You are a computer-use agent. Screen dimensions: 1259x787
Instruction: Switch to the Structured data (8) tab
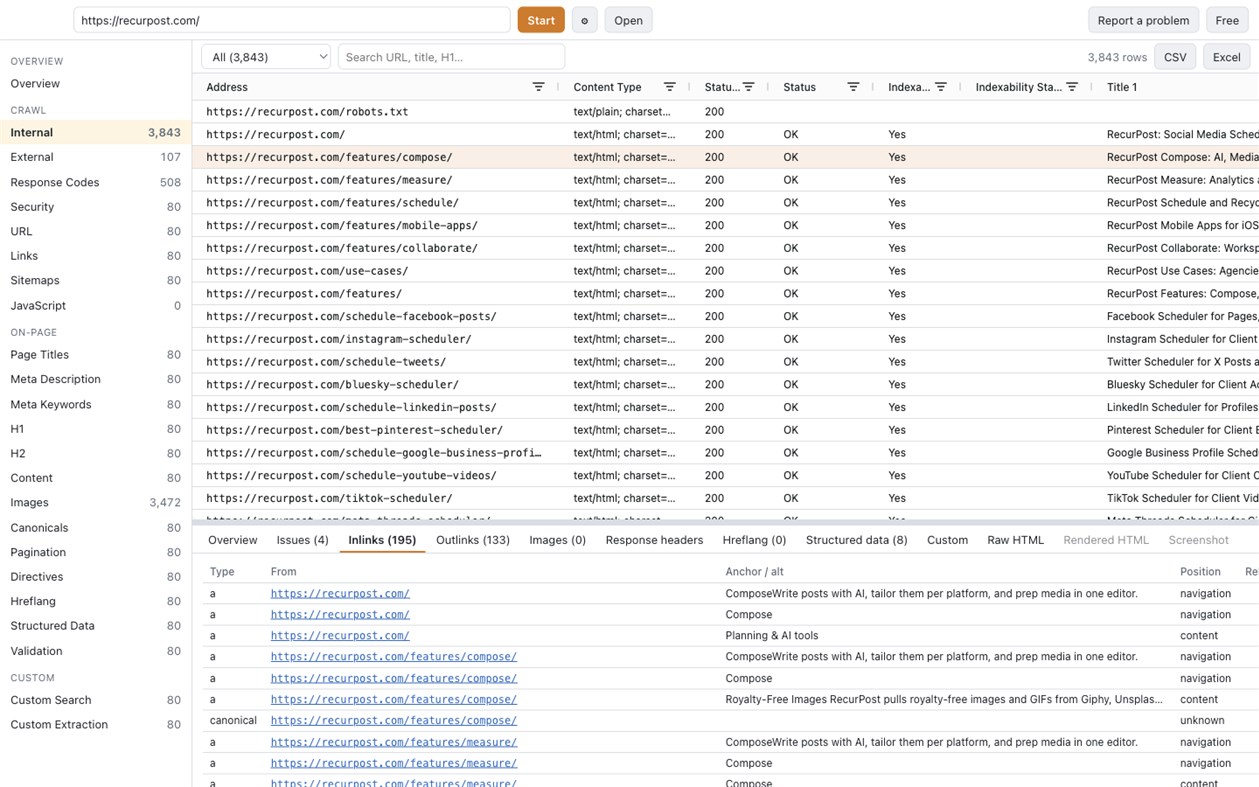point(856,540)
